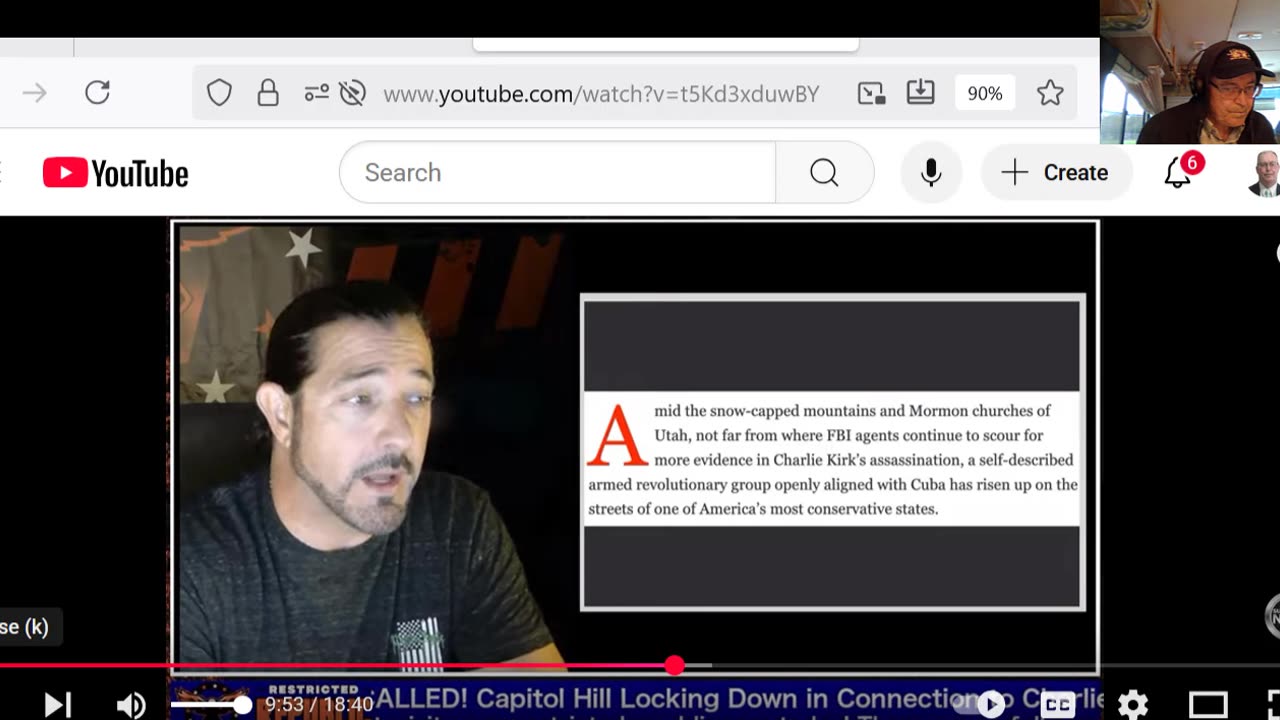Screen dimensions: 1280x720
Task: Click the youtube.com URL in the address bar
Action: coord(601,94)
